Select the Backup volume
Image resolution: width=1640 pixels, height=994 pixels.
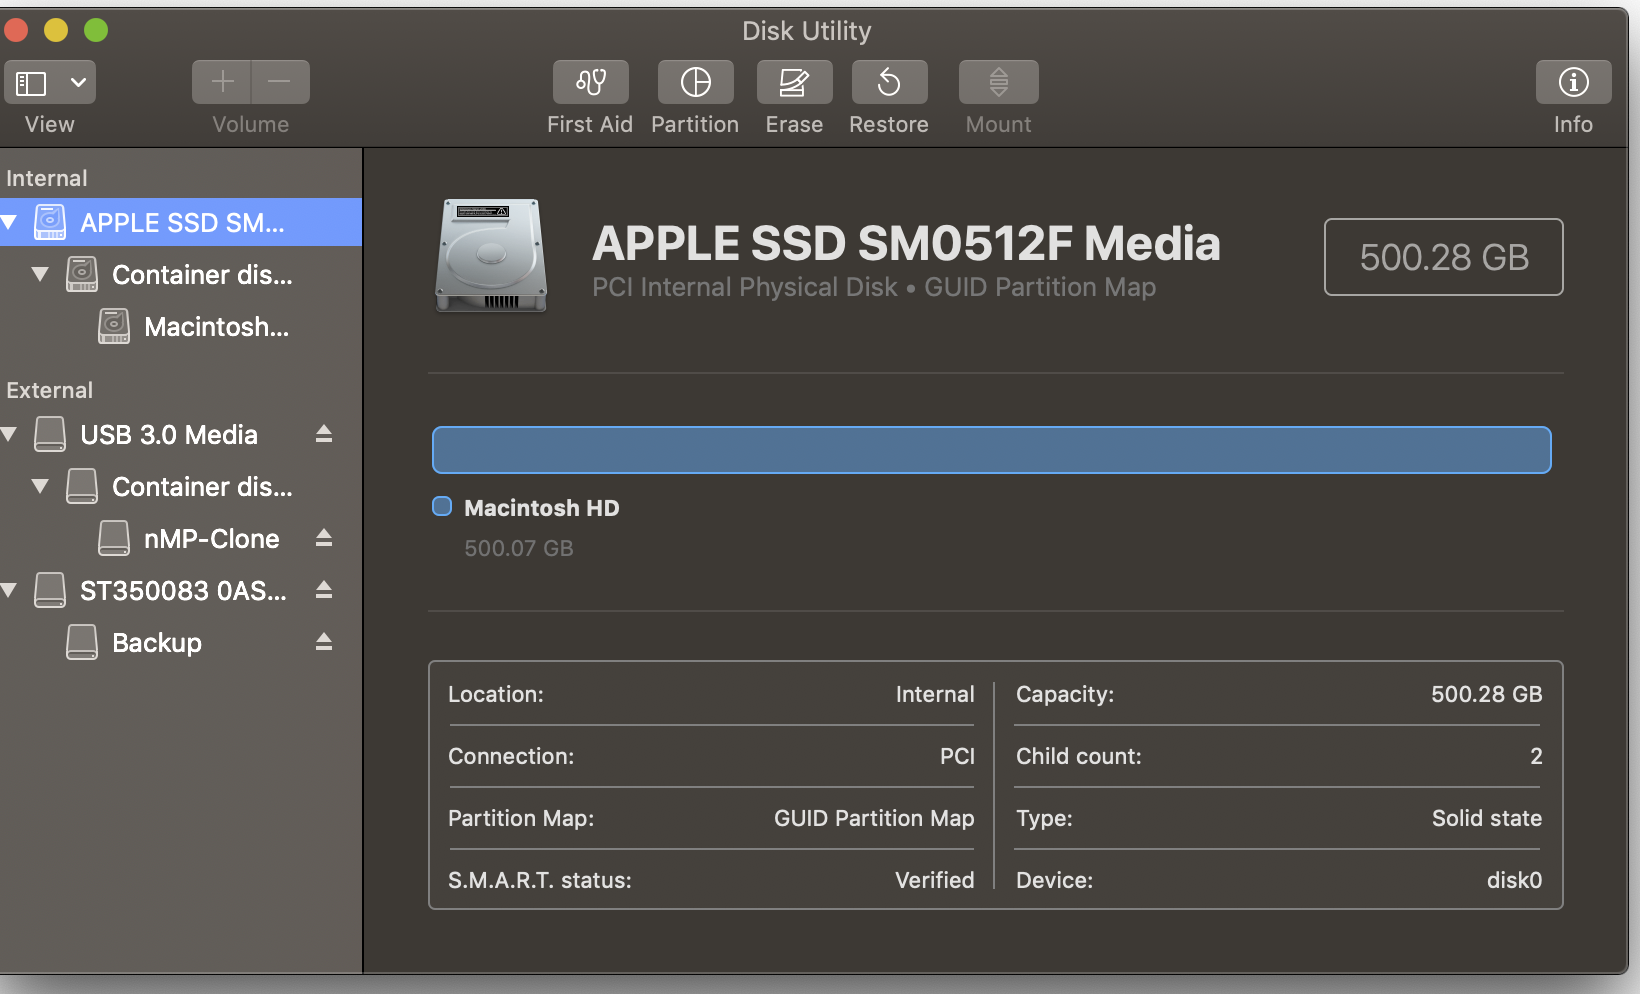pos(181,642)
